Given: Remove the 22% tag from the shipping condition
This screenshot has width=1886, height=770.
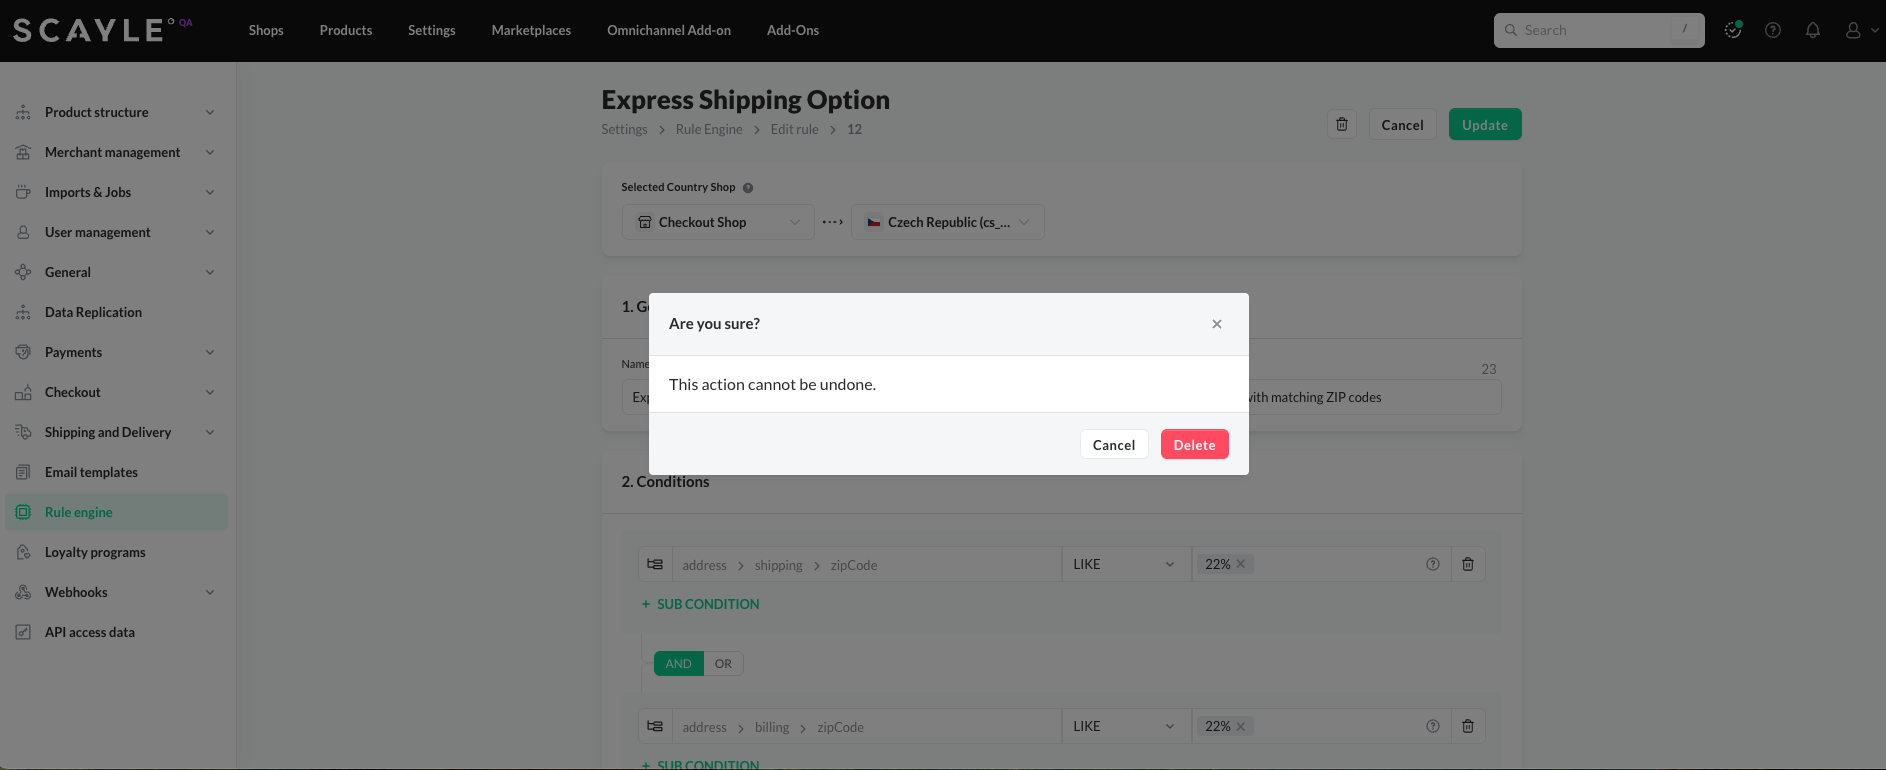Looking at the screenshot, I should tap(1241, 564).
